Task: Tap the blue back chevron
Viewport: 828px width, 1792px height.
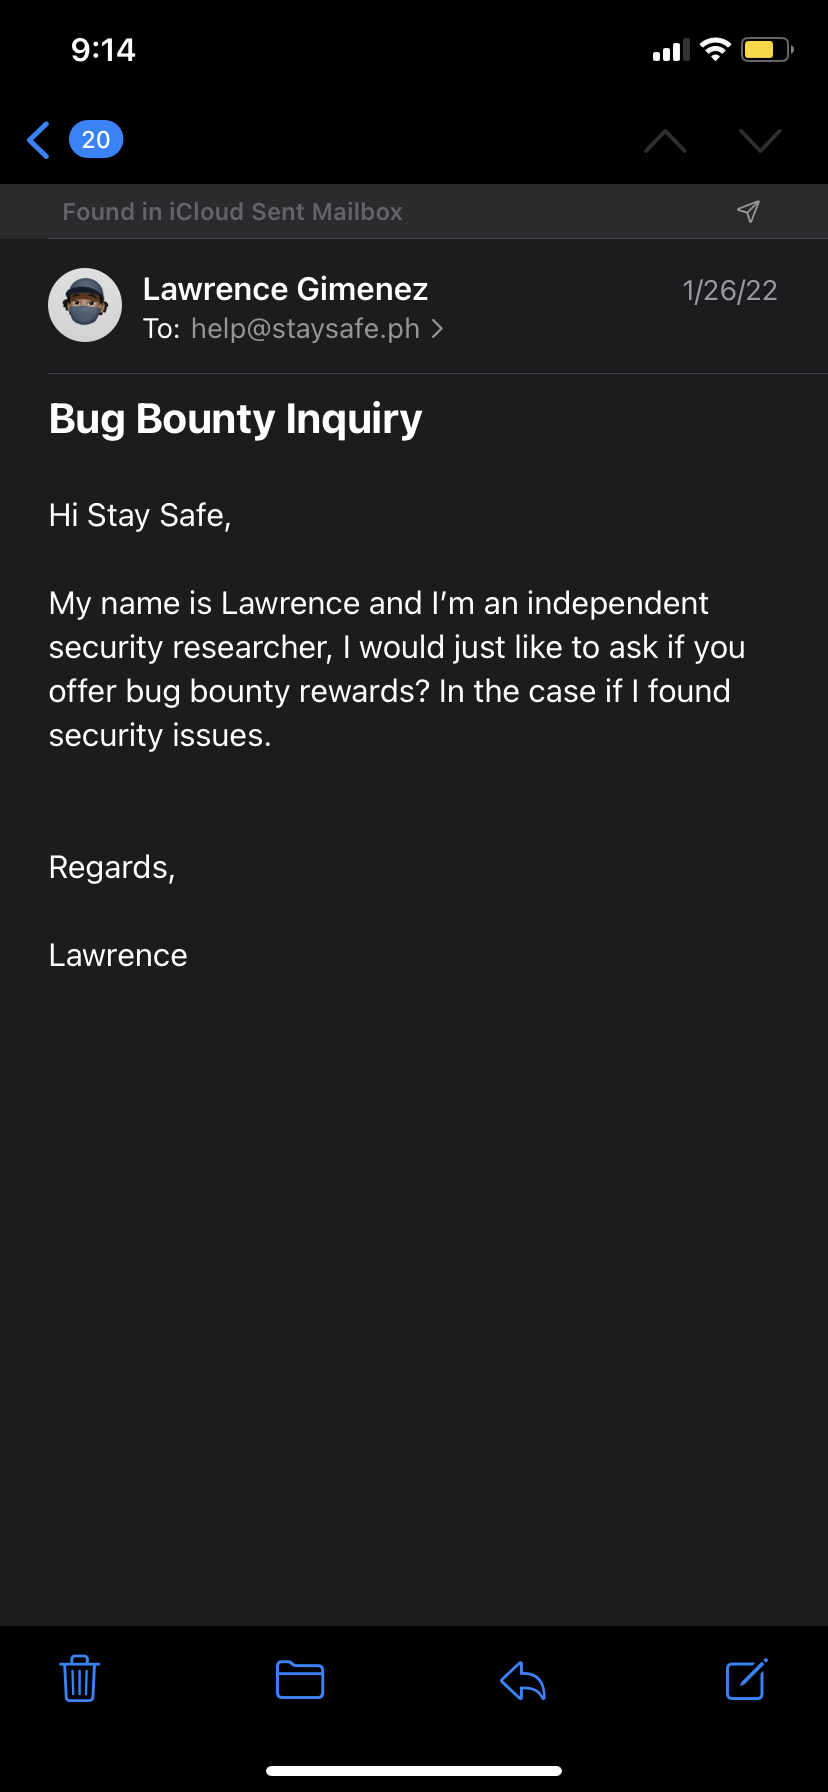Action: click(x=39, y=140)
